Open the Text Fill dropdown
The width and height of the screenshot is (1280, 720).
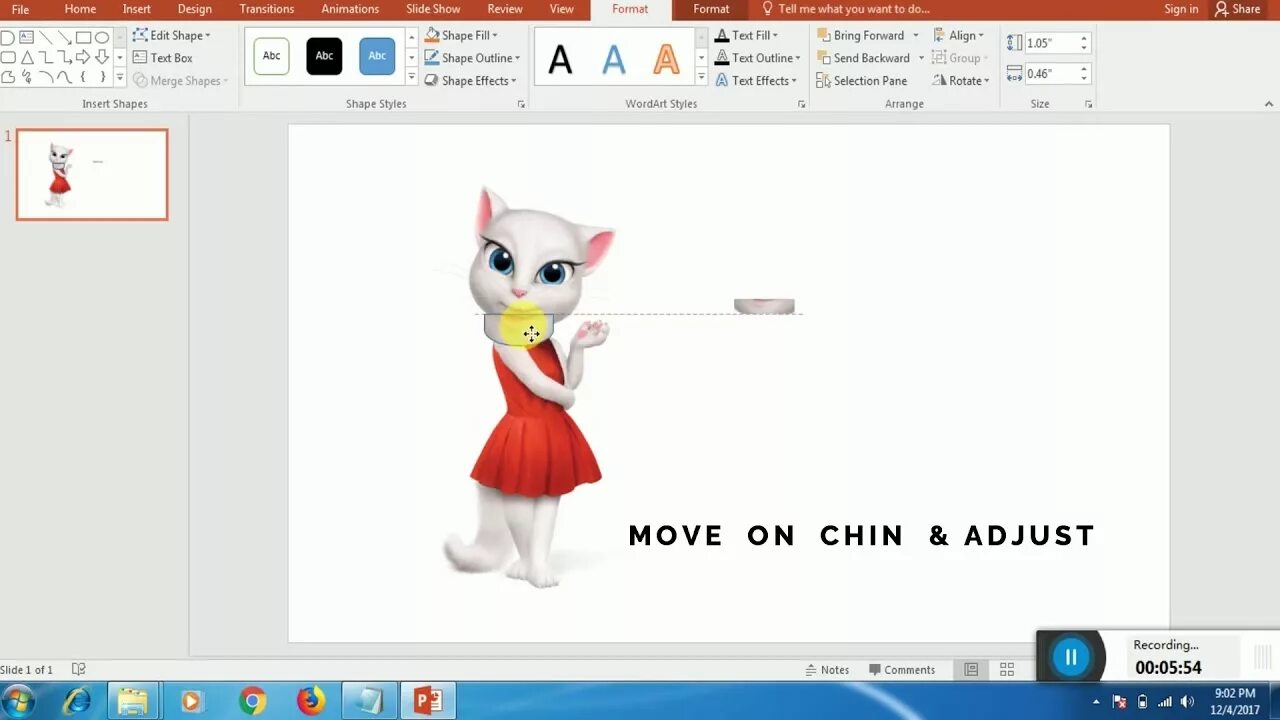[746, 35]
